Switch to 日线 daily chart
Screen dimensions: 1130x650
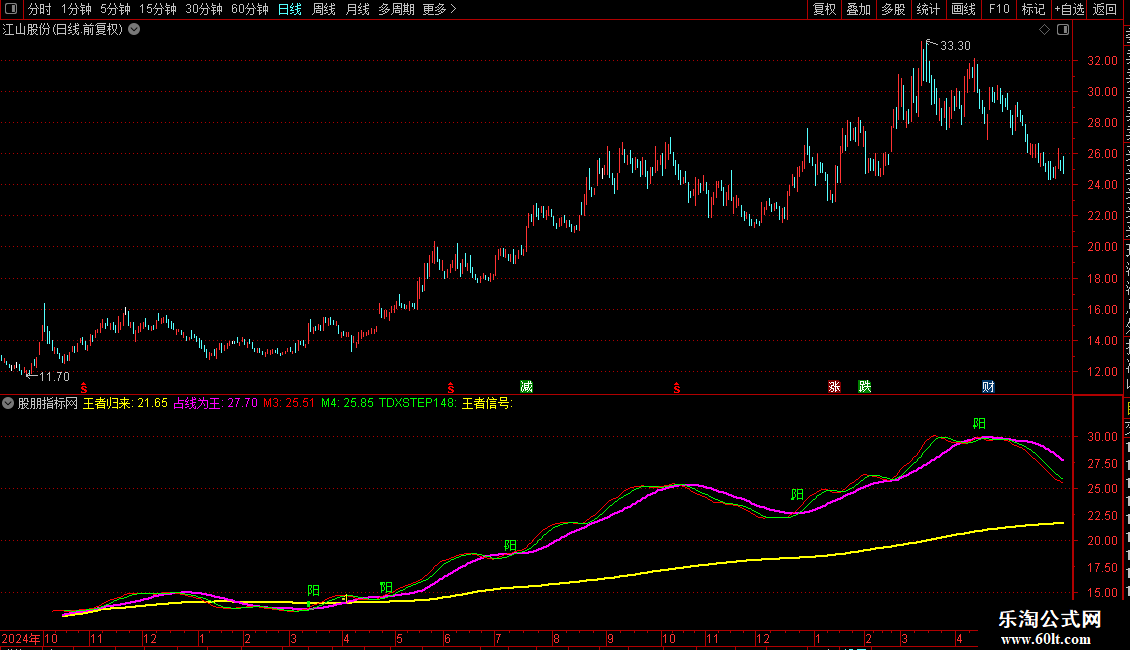click(x=290, y=9)
